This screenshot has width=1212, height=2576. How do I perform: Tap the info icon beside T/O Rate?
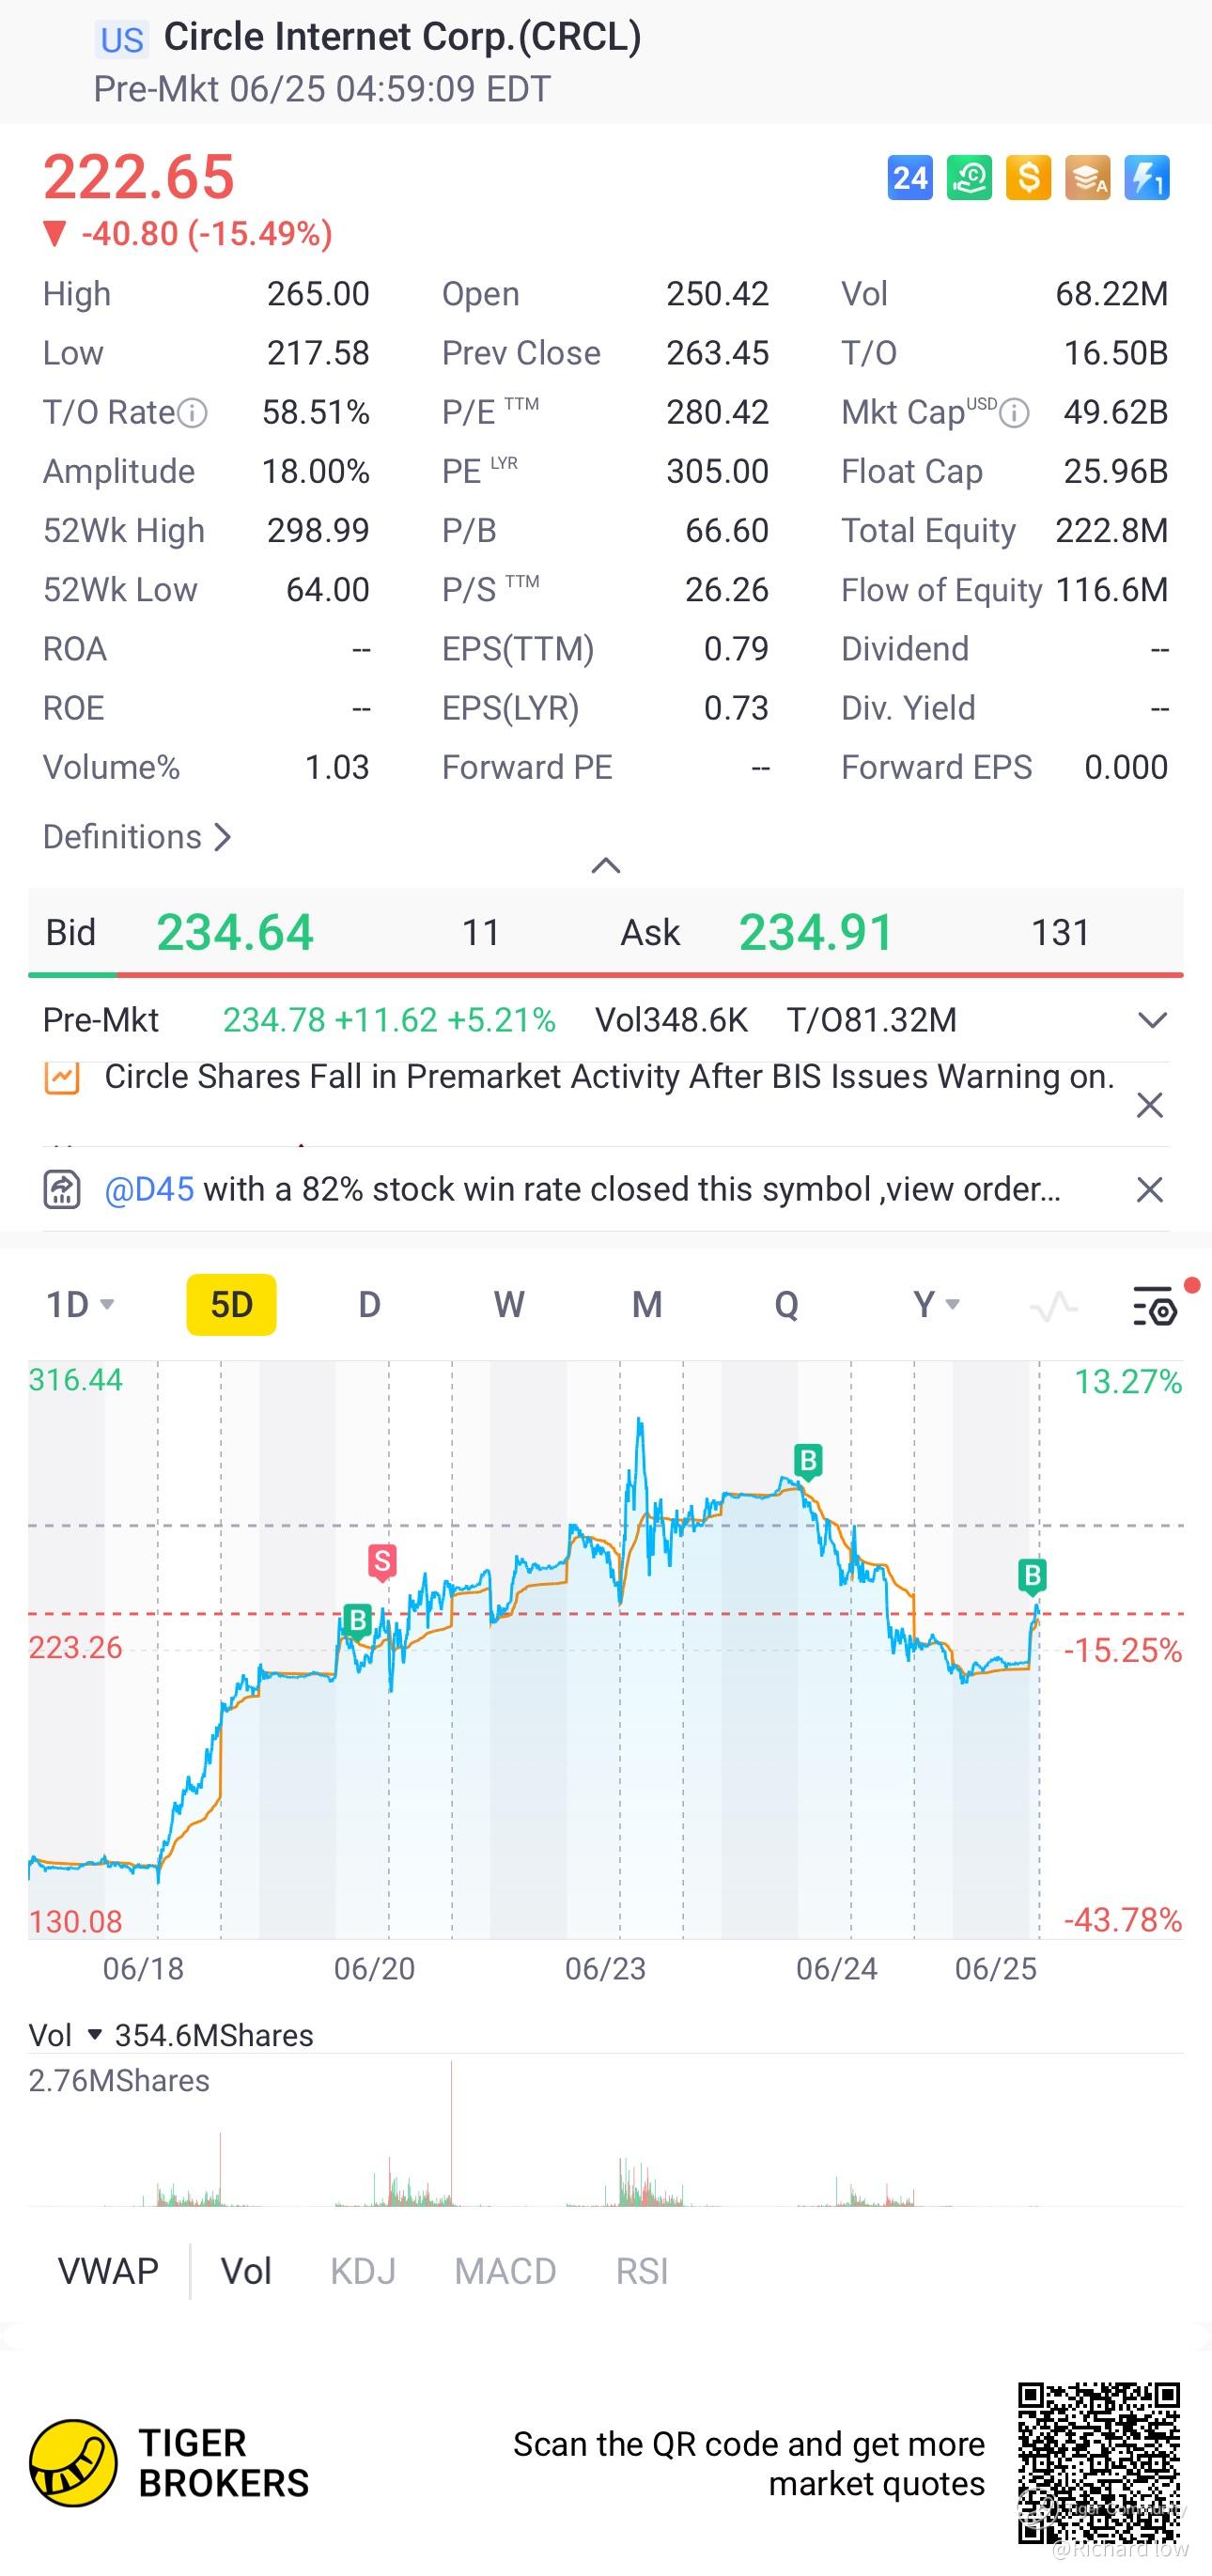(x=192, y=412)
